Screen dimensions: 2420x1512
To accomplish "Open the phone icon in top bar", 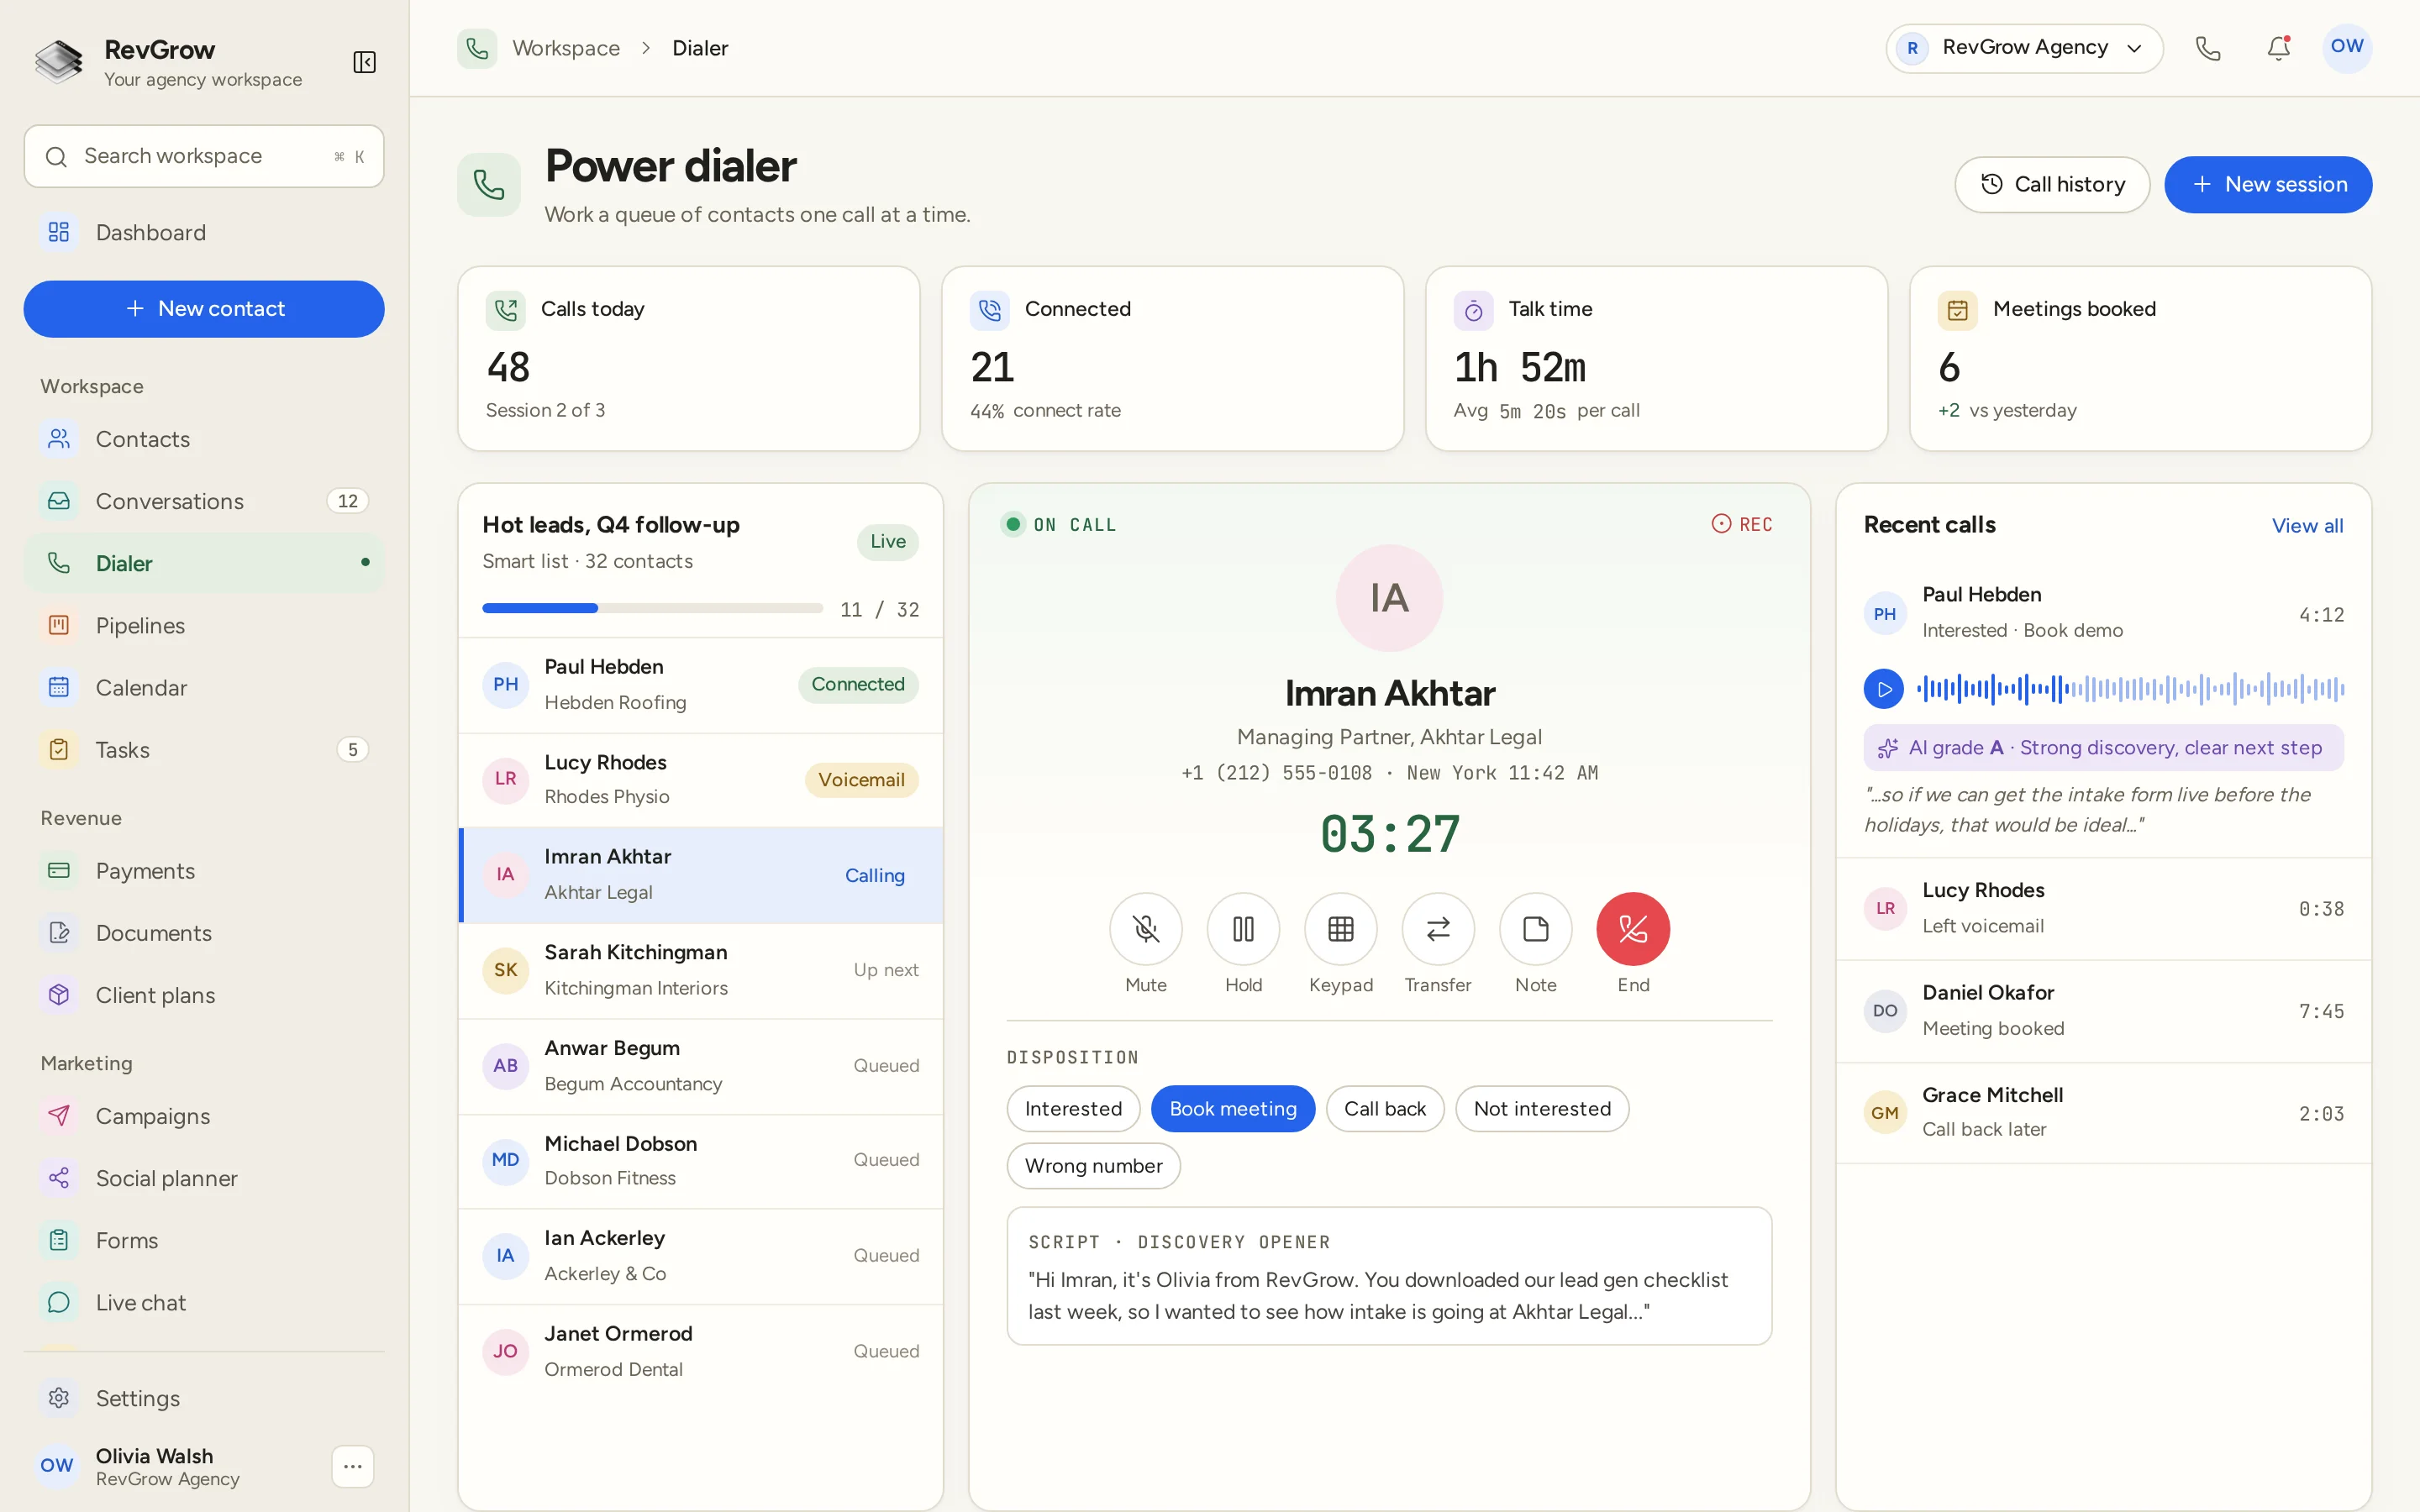I will [2208, 48].
